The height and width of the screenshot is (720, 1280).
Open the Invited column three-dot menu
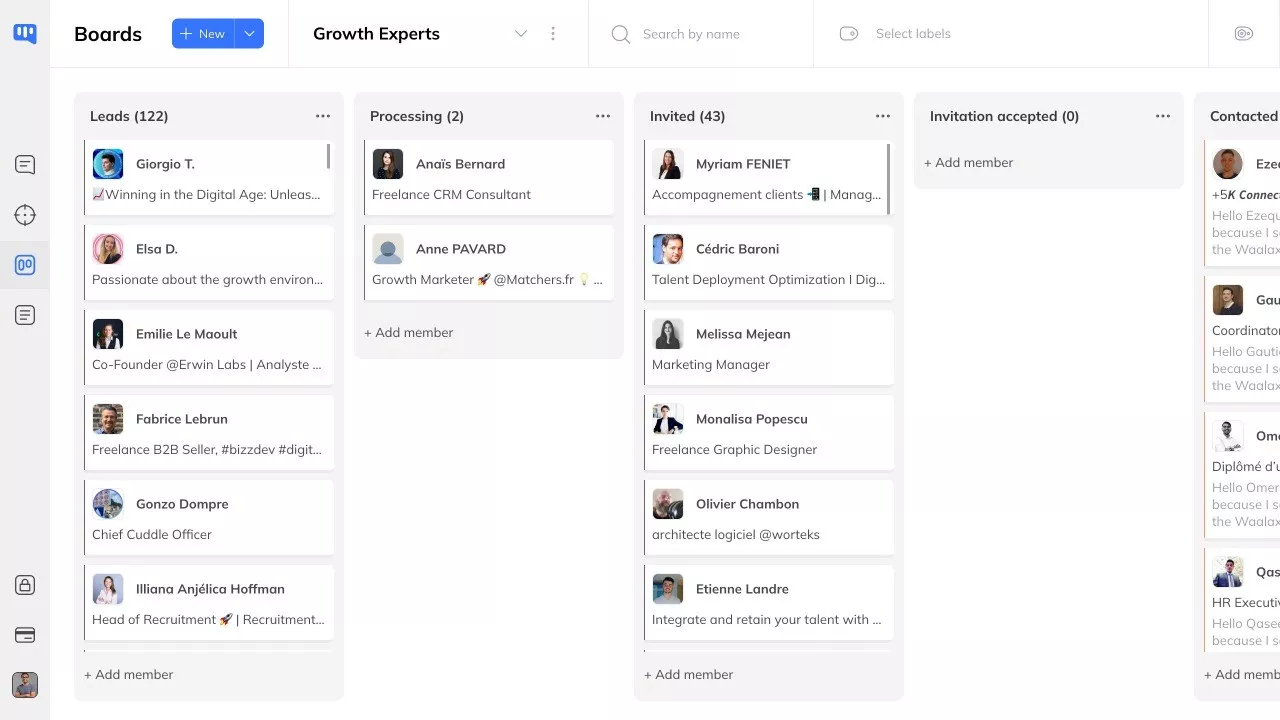(x=882, y=116)
